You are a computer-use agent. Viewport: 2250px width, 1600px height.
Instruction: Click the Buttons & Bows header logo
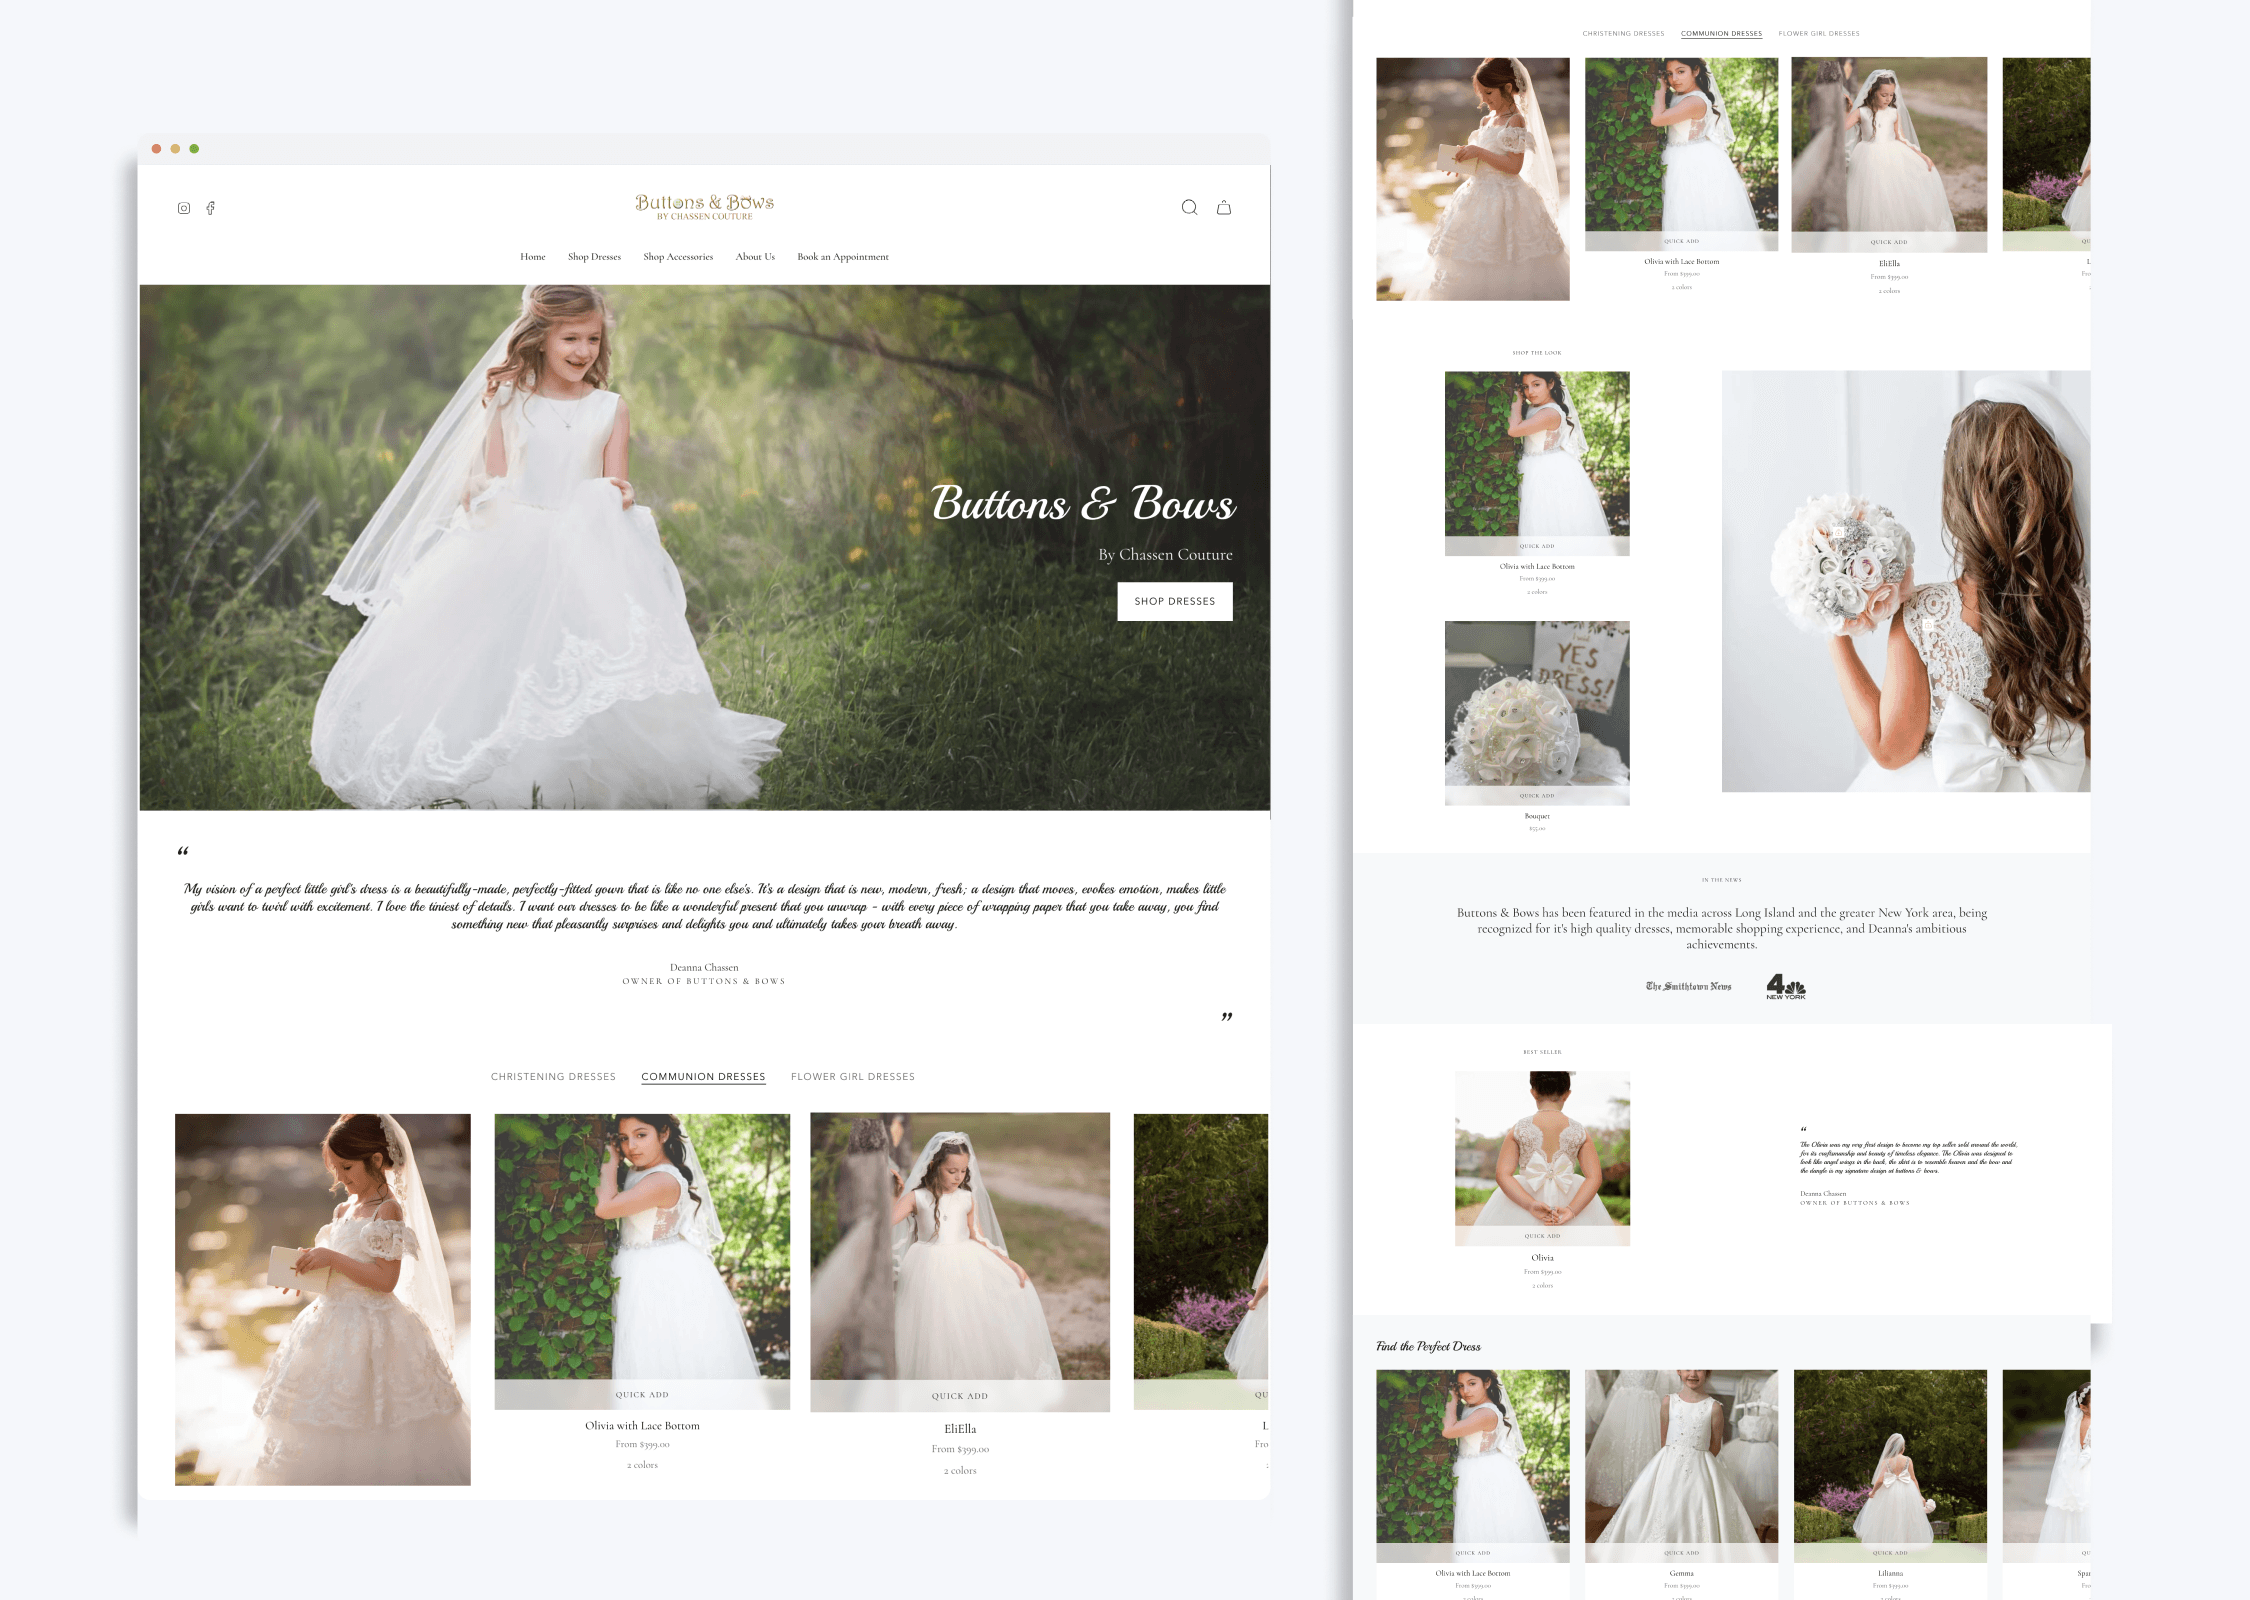pyautogui.click(x=704, y=206)
